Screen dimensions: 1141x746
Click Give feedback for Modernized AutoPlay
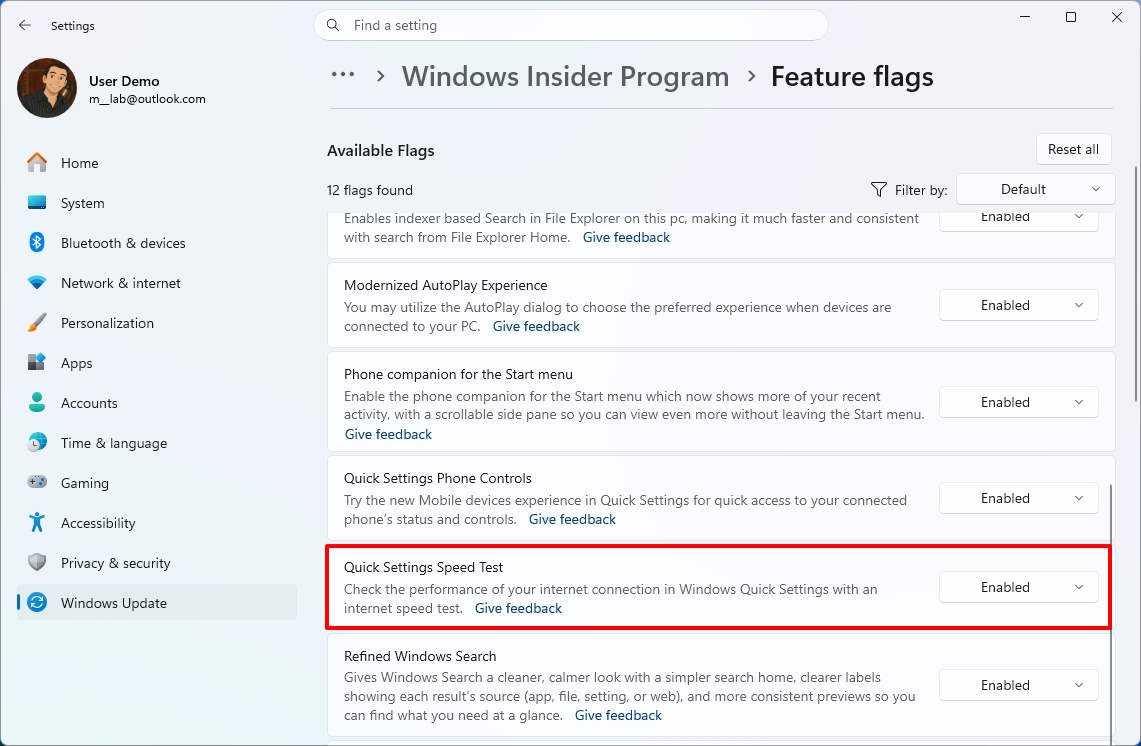(x=536, y=326)
